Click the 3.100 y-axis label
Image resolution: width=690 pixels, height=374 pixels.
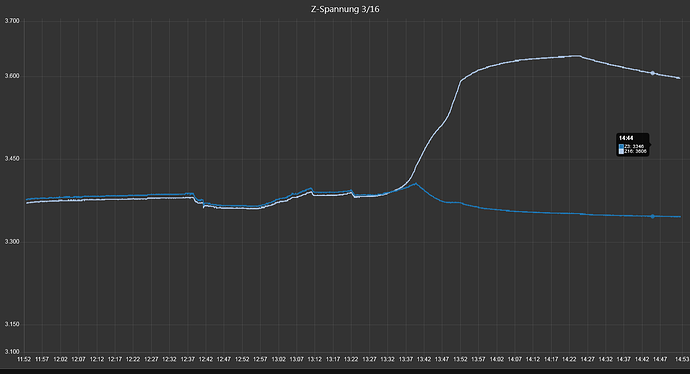(x=12, y=352)
